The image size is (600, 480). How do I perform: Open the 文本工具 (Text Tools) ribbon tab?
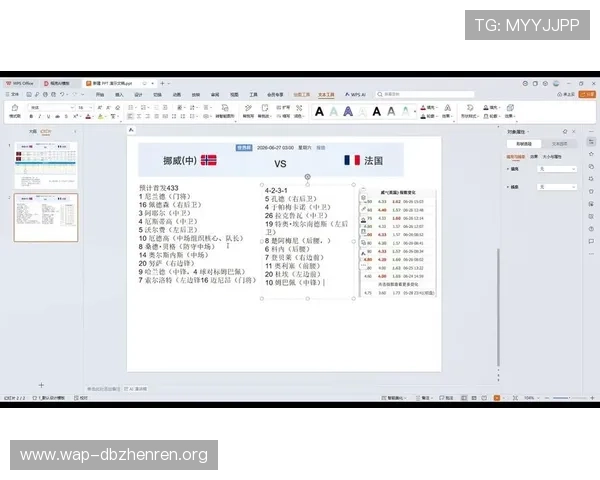tap(326, 95)
